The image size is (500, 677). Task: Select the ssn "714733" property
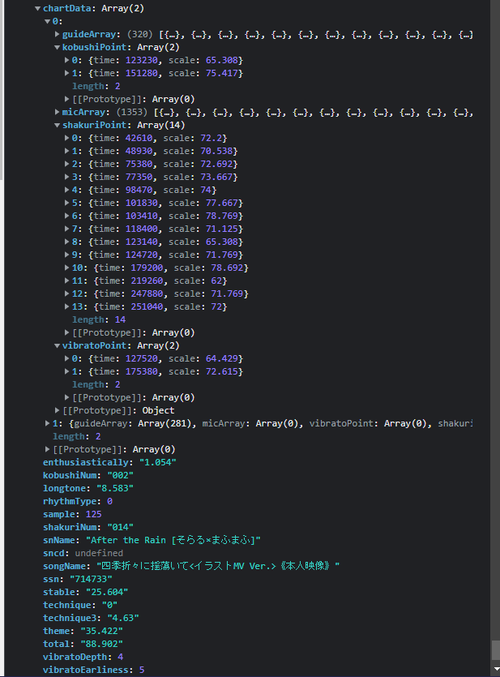pos(77,579)
